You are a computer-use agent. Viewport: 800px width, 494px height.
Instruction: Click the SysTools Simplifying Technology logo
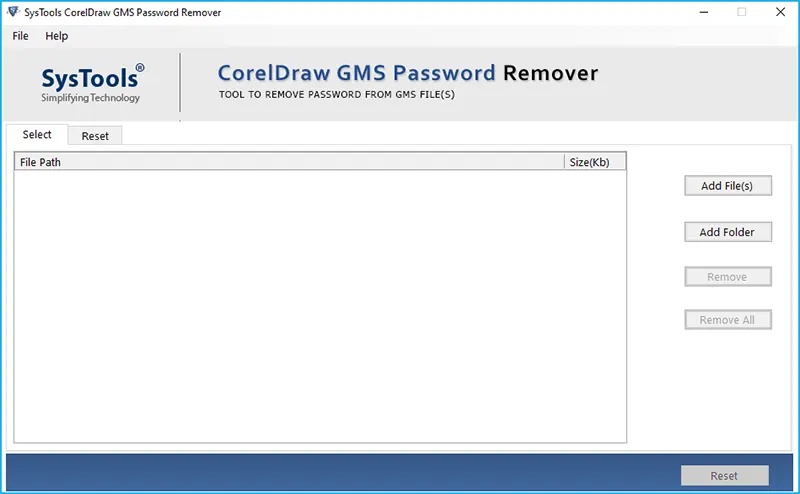coord(92,83)
